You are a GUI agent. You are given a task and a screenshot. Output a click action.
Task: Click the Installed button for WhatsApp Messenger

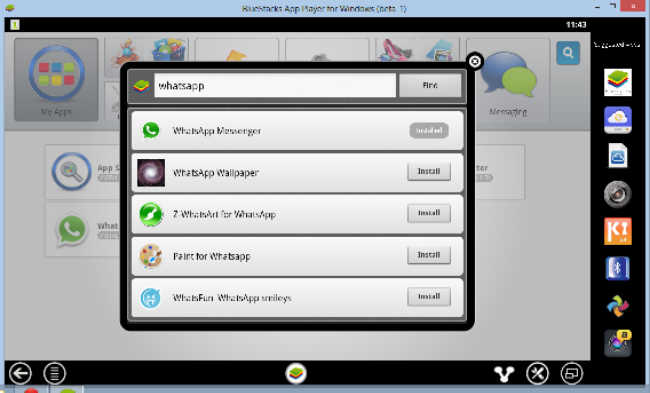click(429, 130)
